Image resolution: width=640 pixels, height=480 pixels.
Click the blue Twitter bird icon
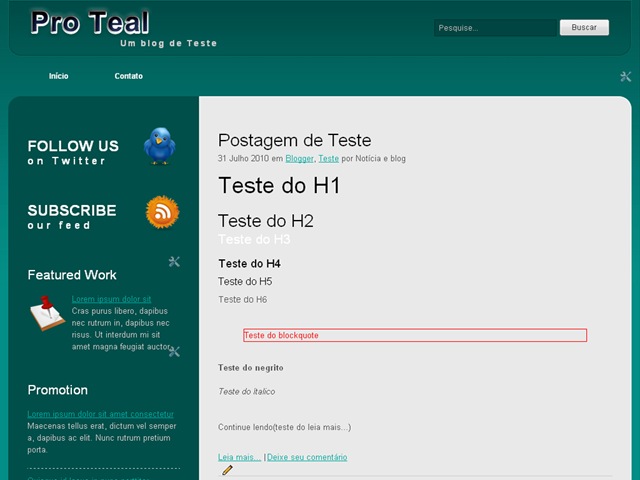point(160,146)
